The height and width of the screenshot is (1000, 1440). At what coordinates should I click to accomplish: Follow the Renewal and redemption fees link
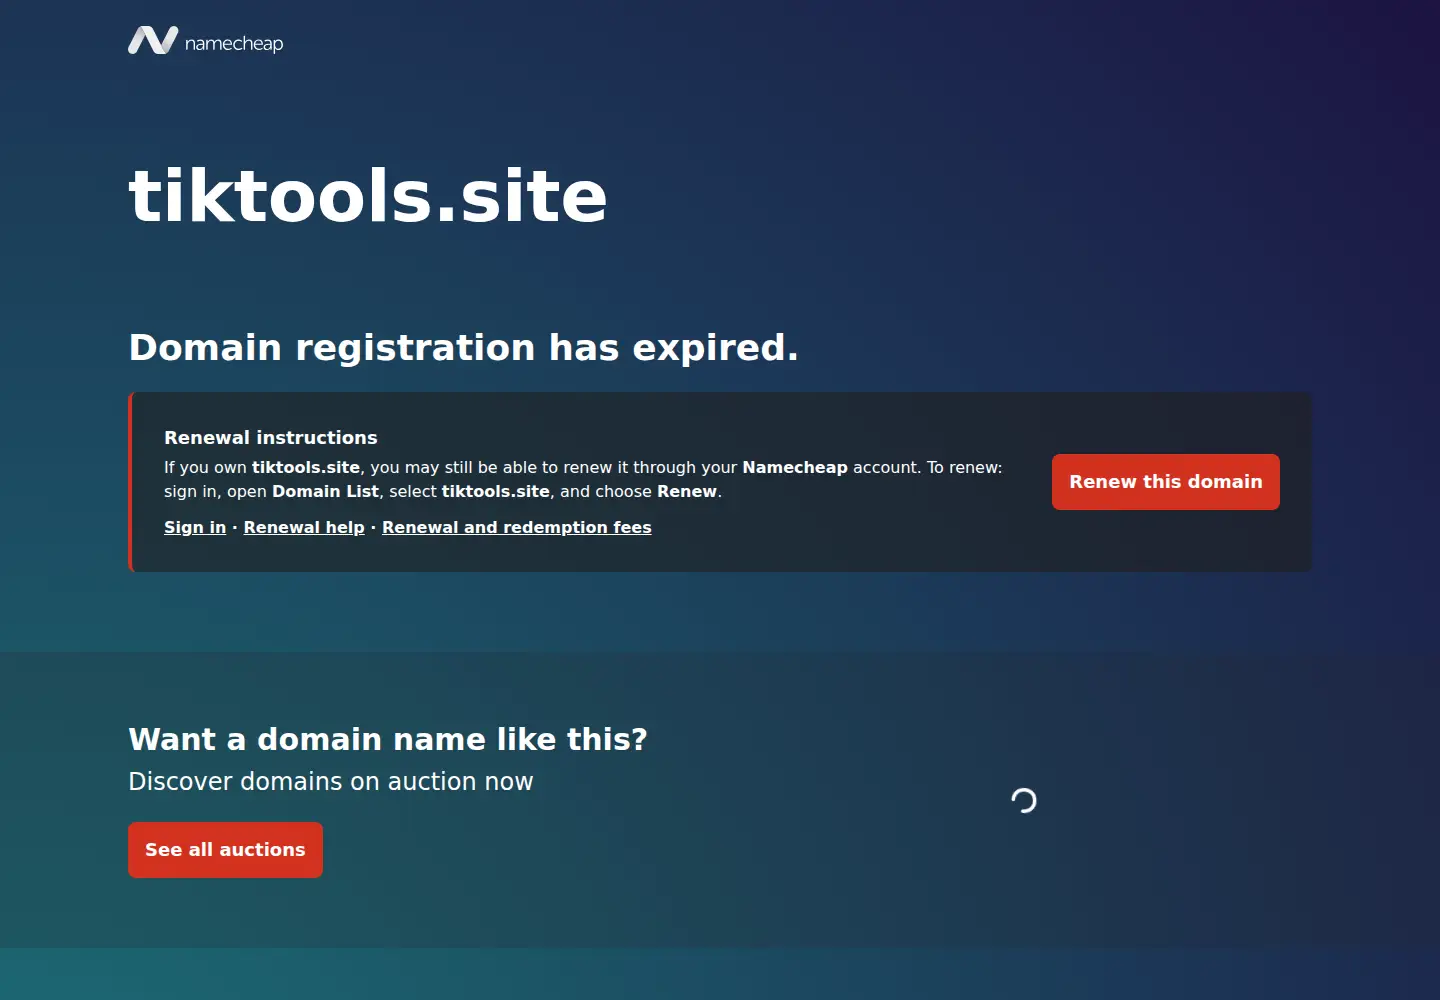coord(517,527)
